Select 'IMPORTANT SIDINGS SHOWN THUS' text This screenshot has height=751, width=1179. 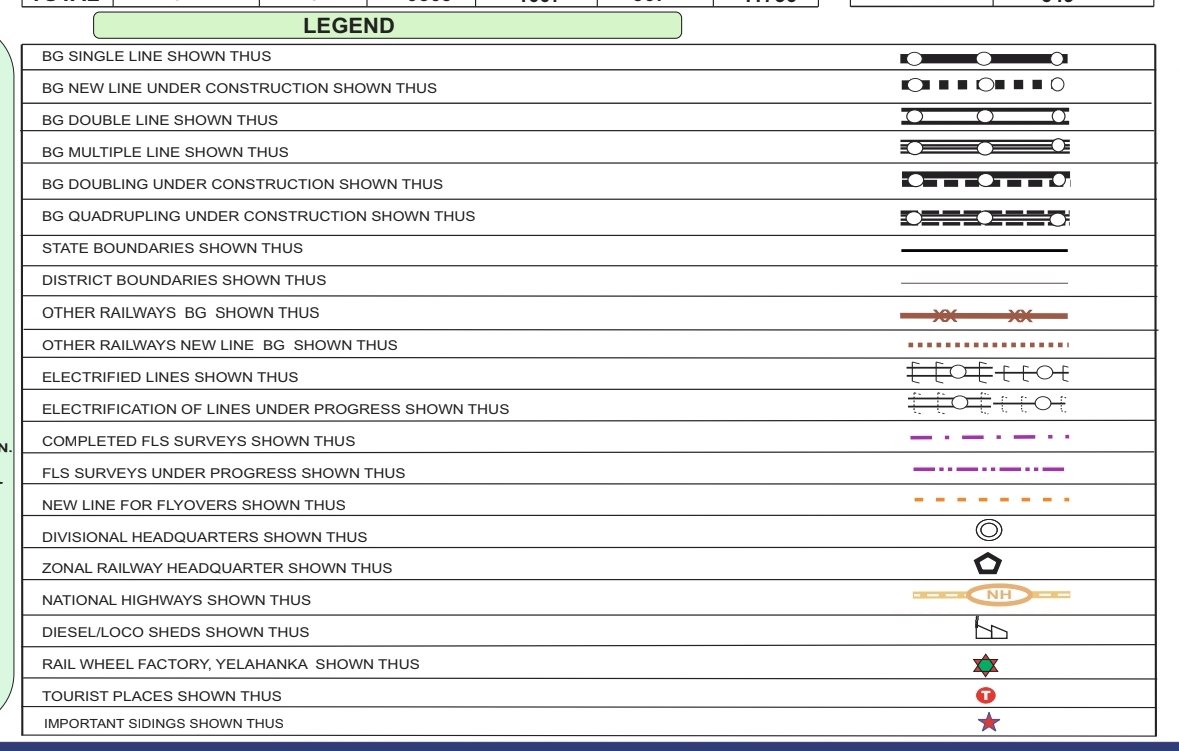point(164,724)
